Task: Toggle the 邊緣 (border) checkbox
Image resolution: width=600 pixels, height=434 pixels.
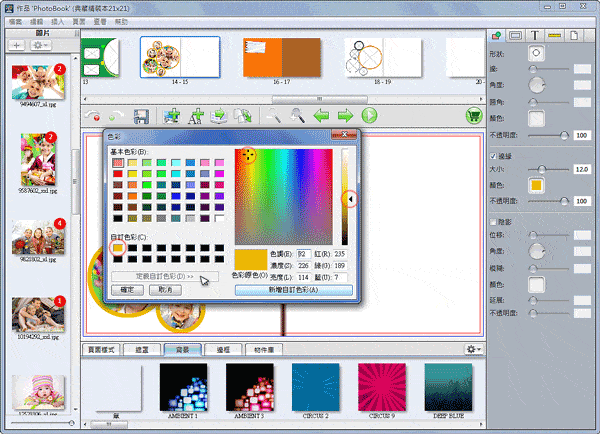Action: [x=491, y=157]
